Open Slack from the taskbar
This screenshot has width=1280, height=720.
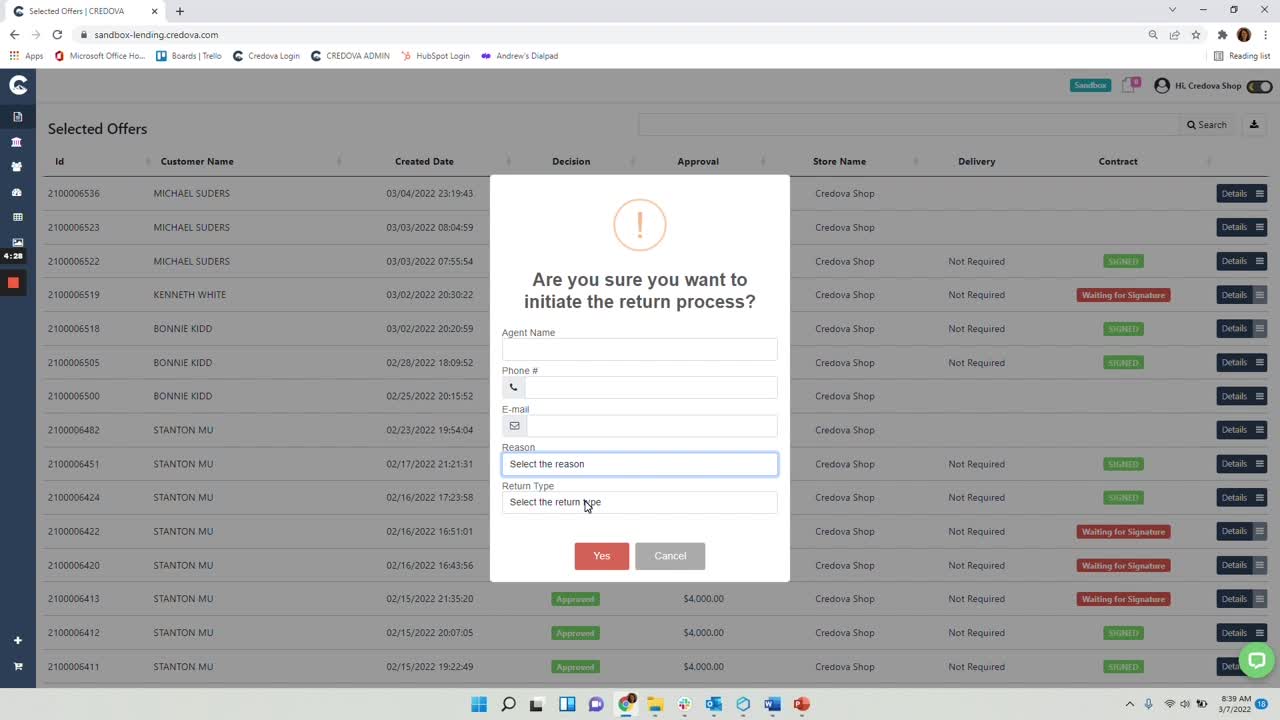coord(684,704)
